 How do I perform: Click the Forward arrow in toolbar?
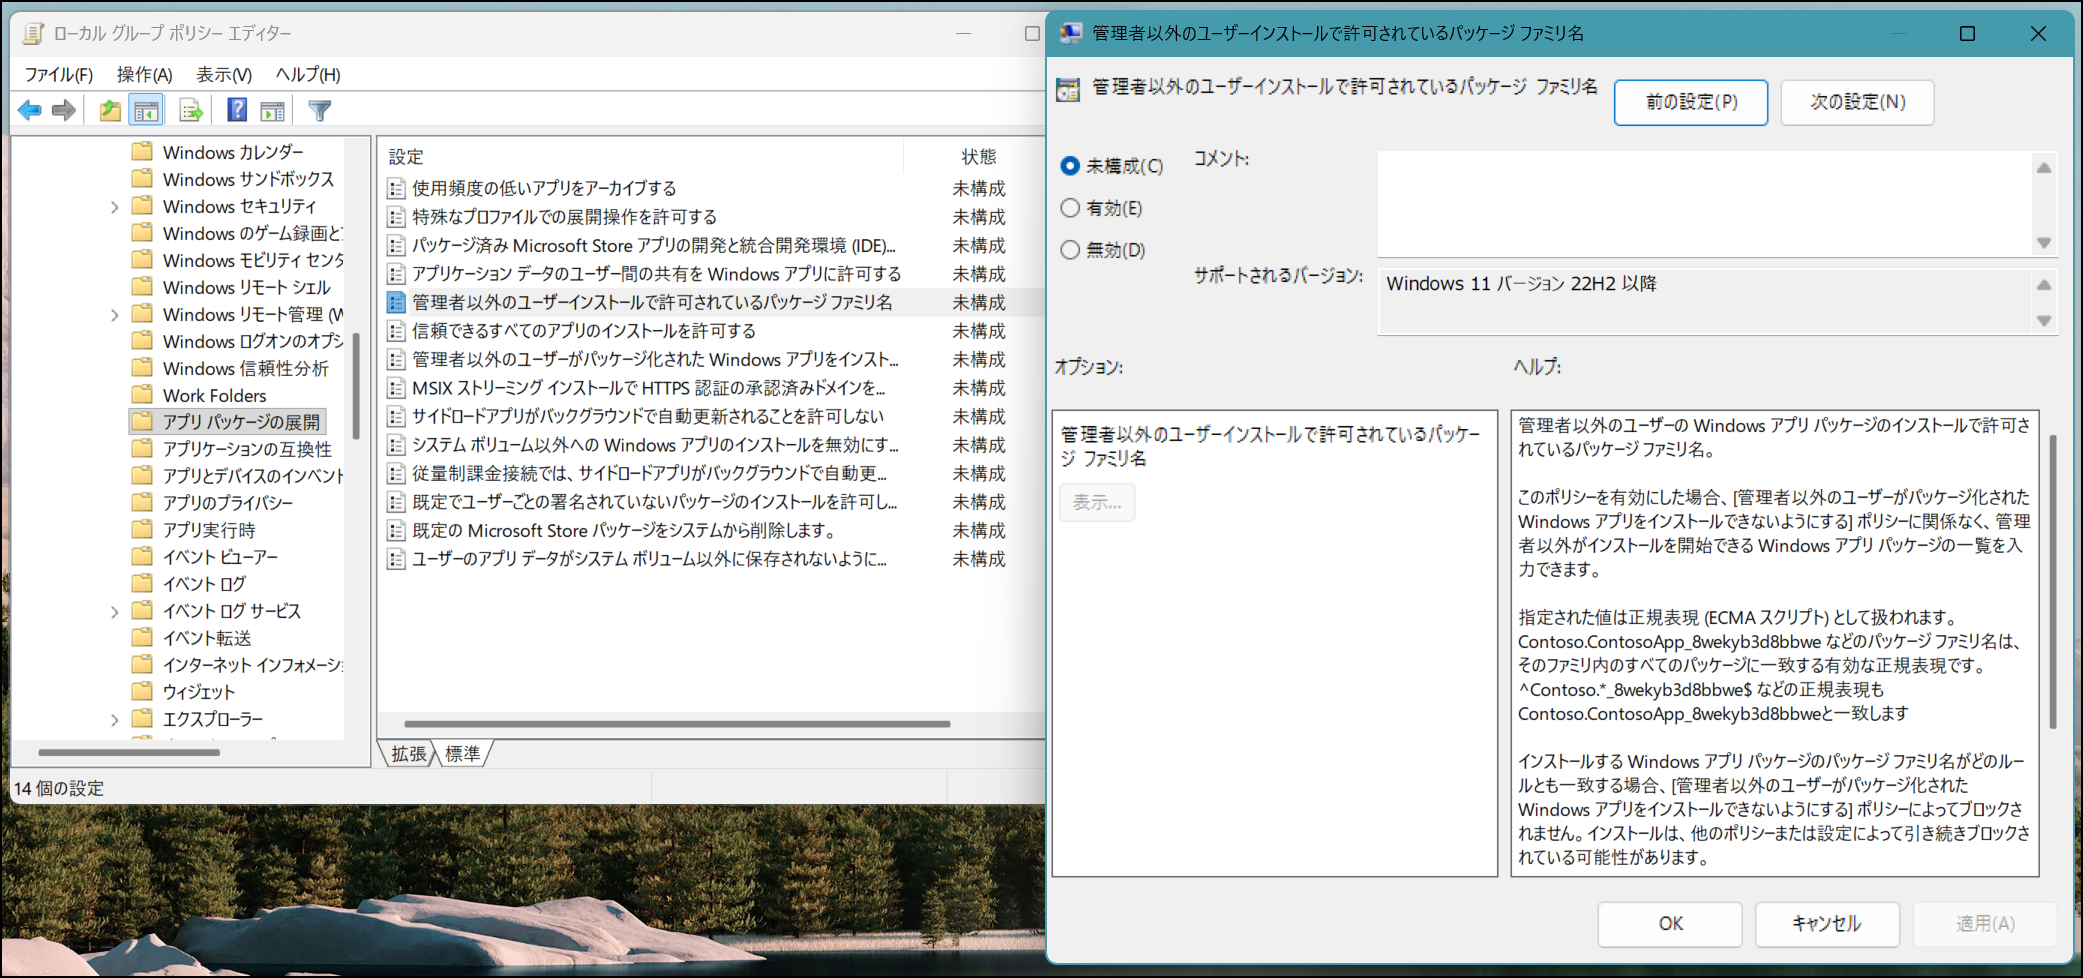[64, 111]
